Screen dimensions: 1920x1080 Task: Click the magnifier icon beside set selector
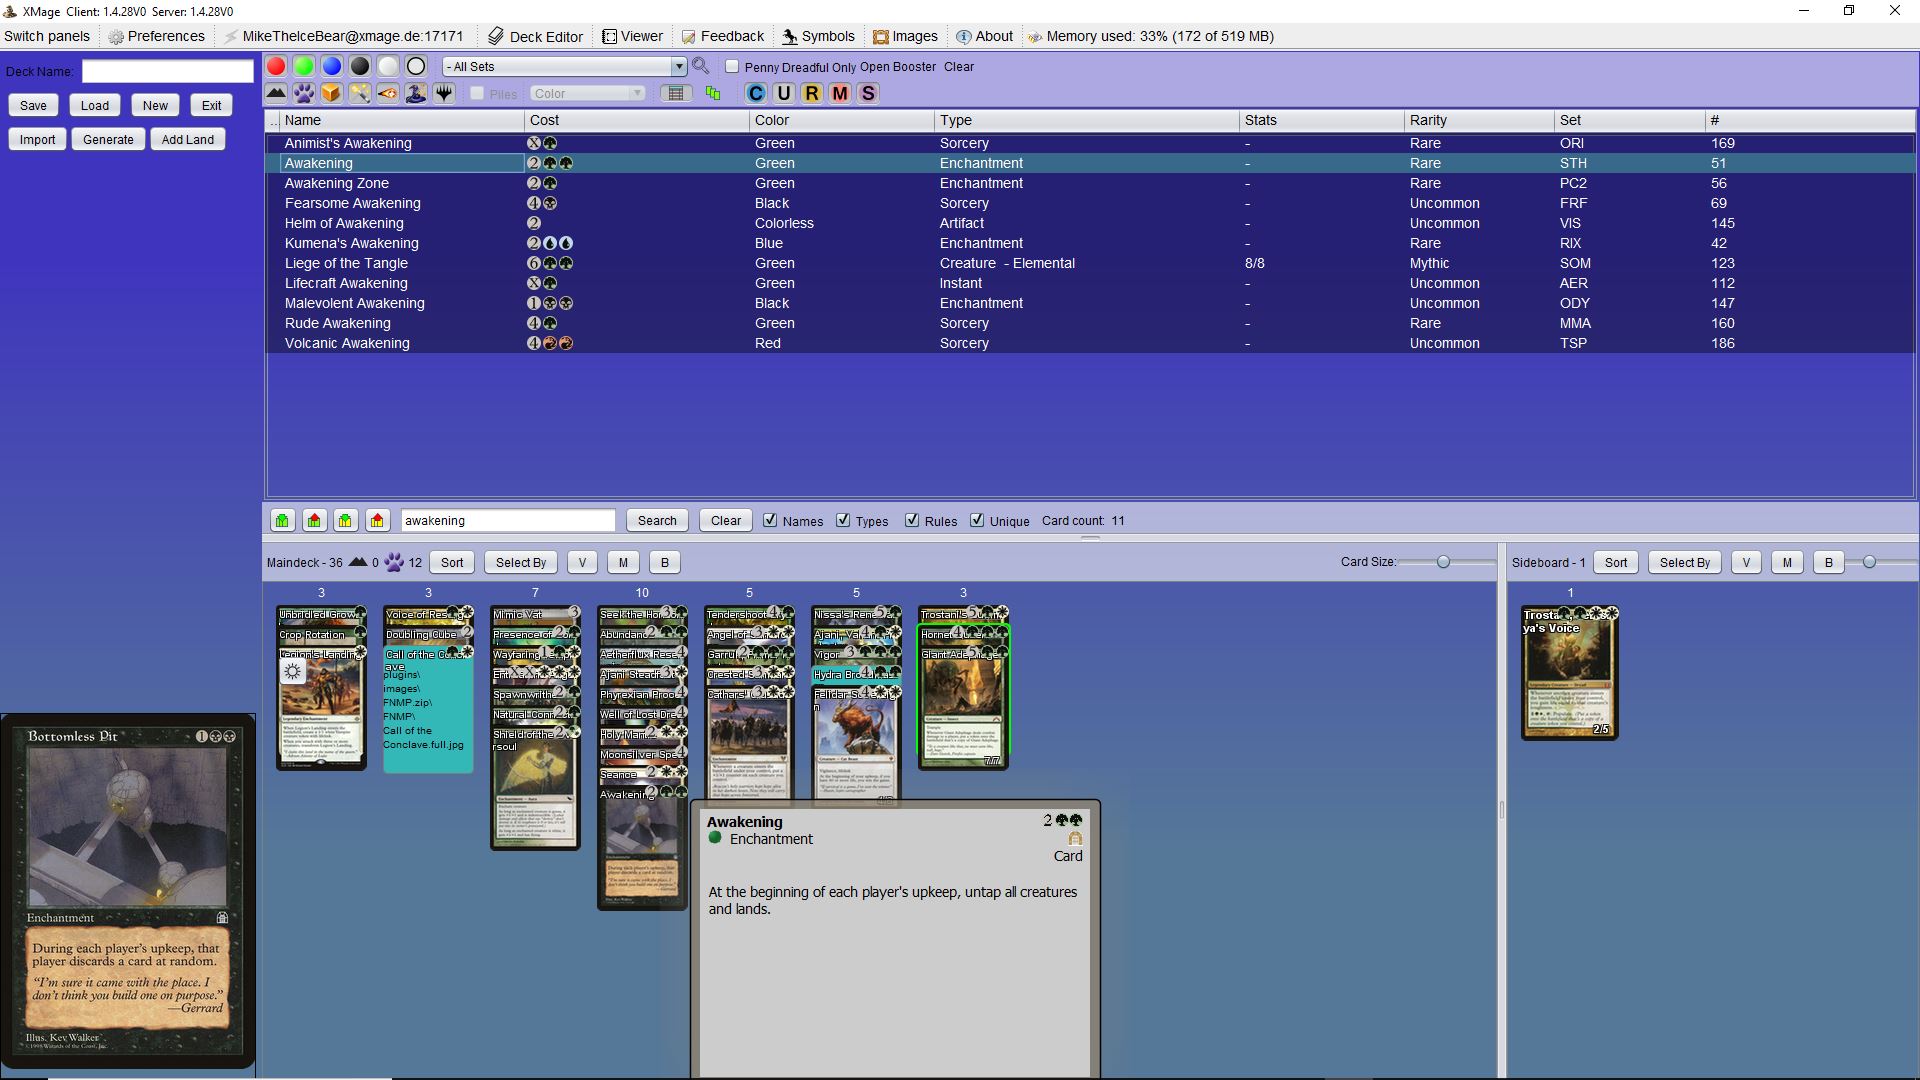click(x=701, y=66)
